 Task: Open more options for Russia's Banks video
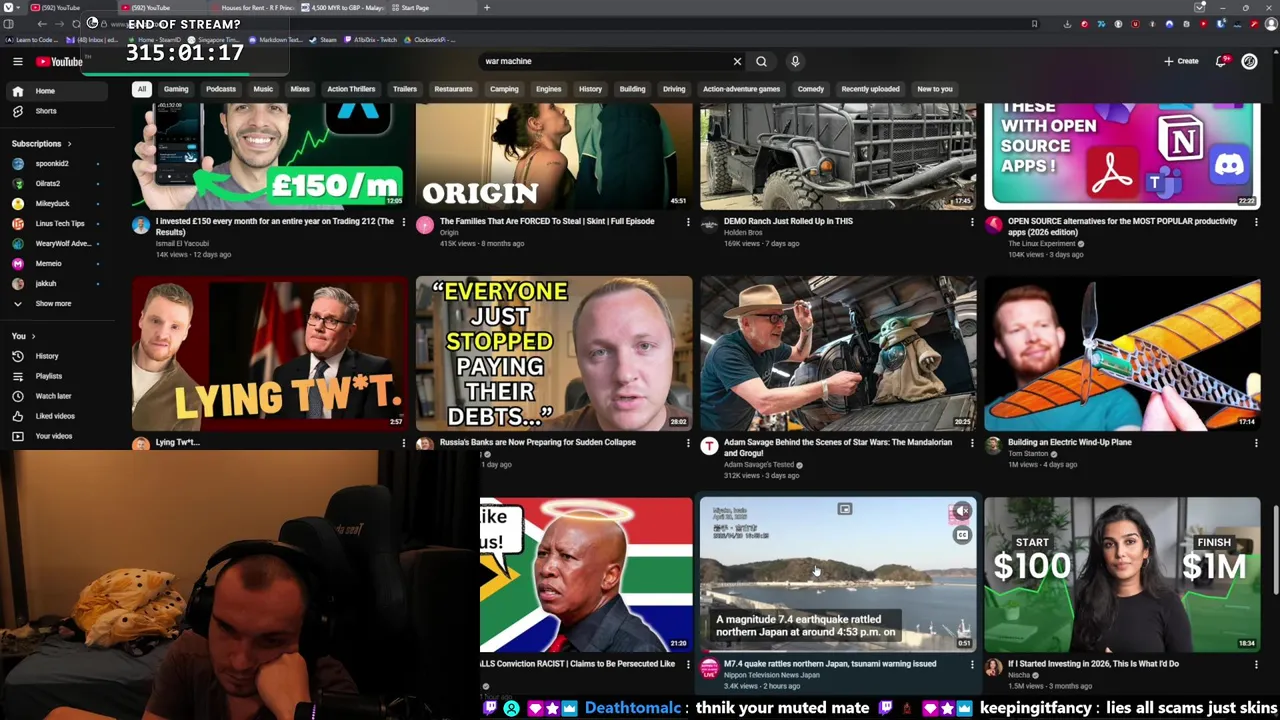tap(688, 443)
